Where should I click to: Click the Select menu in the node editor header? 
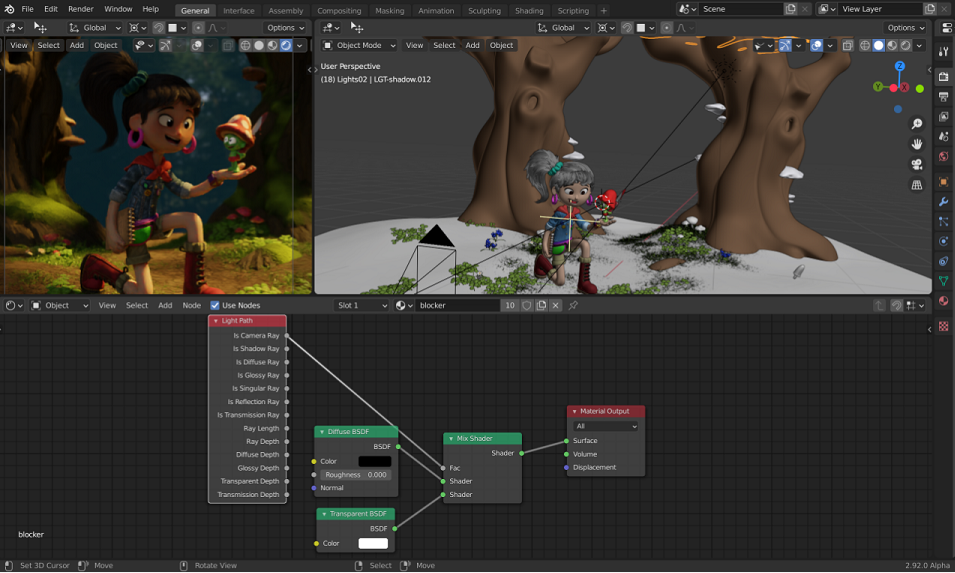[136, 306]
